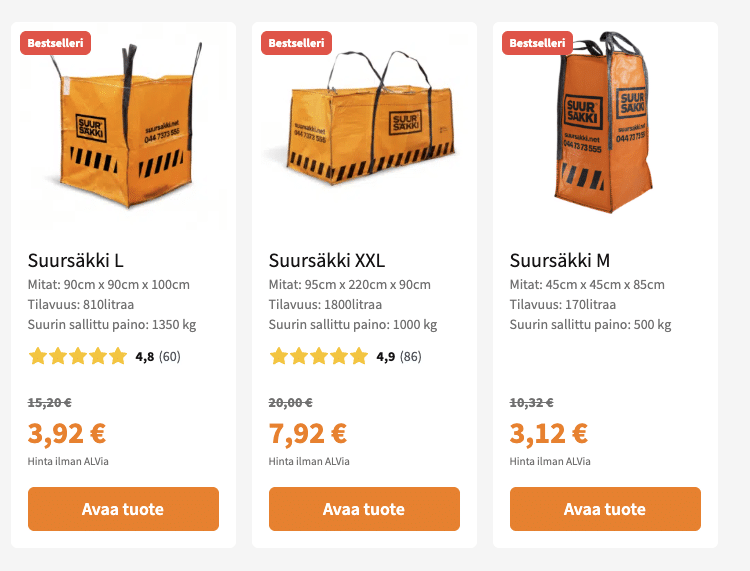The image size is (750, 571).
Task: Click the 3,92 € price
Action: (67, 434)
